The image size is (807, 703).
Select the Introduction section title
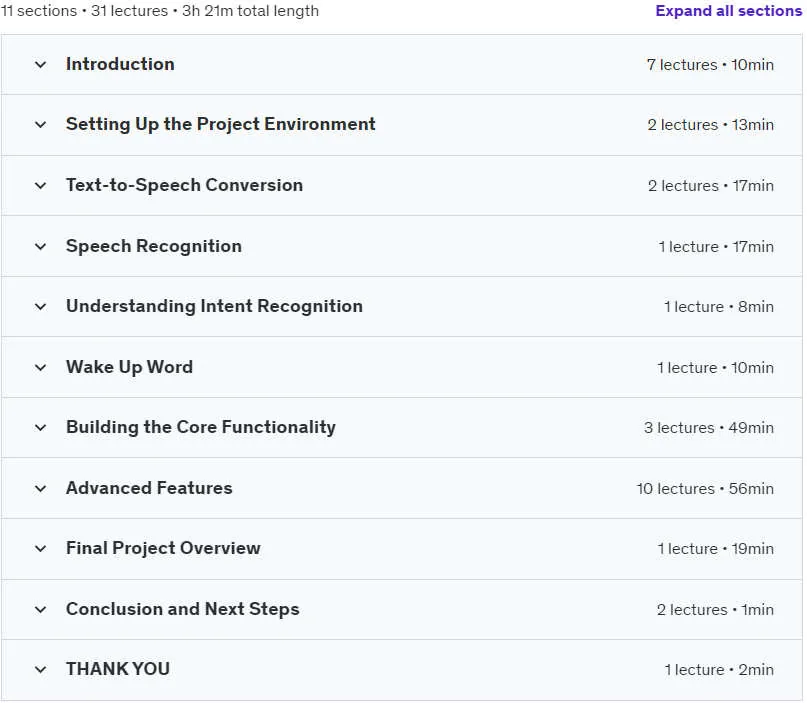point(120,64)
